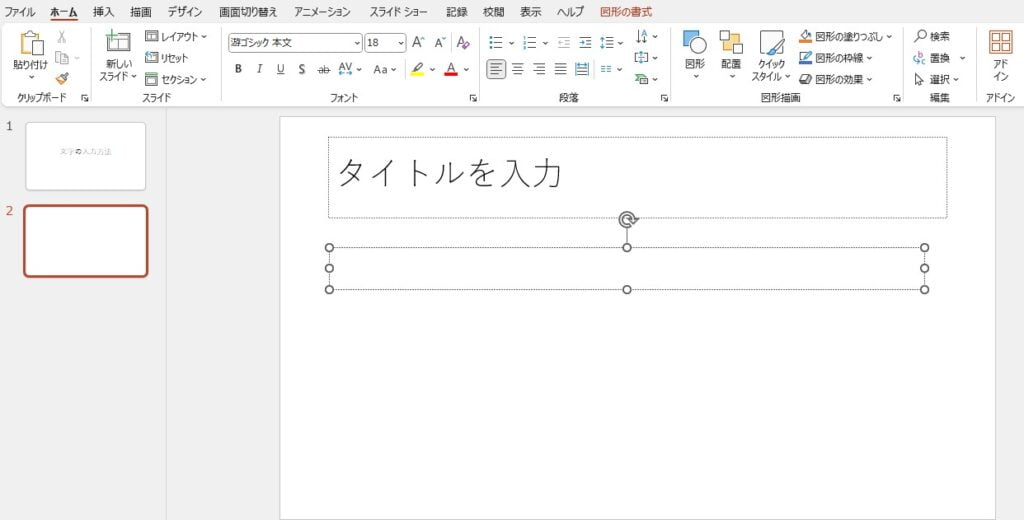This screenshot has width=1024, height=520.
Task: Select slide 2 thumbnail
Action: (x=86, y=241)
